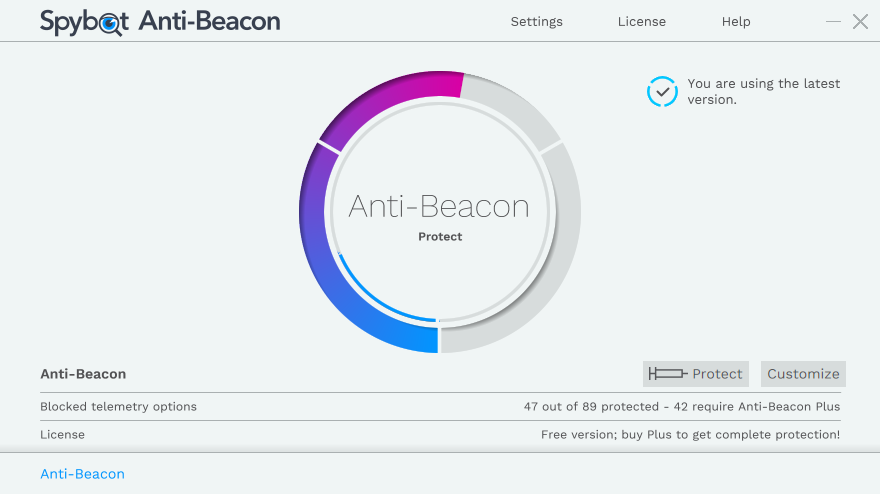This screenshot has width=880, height=494.
Task: Click the latest version checkmark icon
Action: coord(662,92)
